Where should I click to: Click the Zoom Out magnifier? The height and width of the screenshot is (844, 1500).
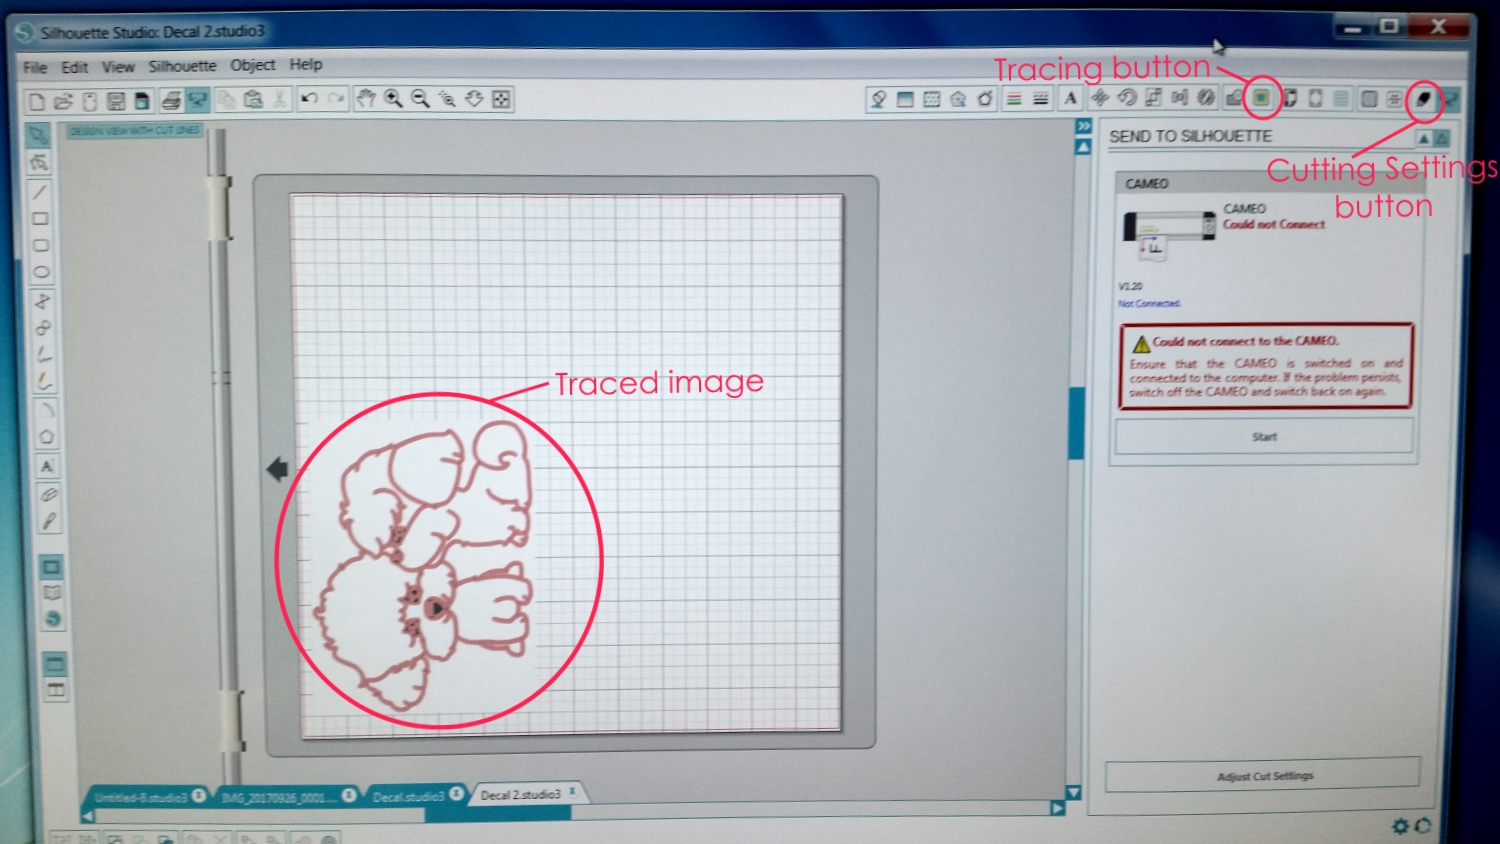(420, 98)
